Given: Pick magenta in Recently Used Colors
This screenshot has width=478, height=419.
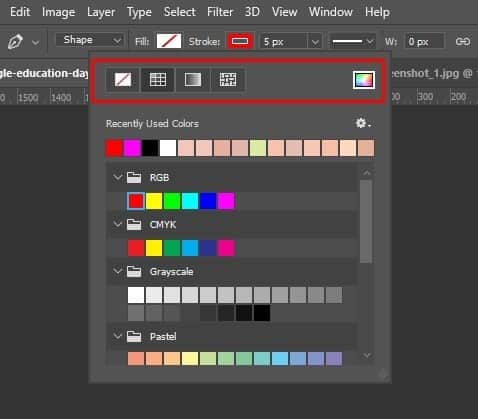Looking at the screenshot, I should click(132, 148).
